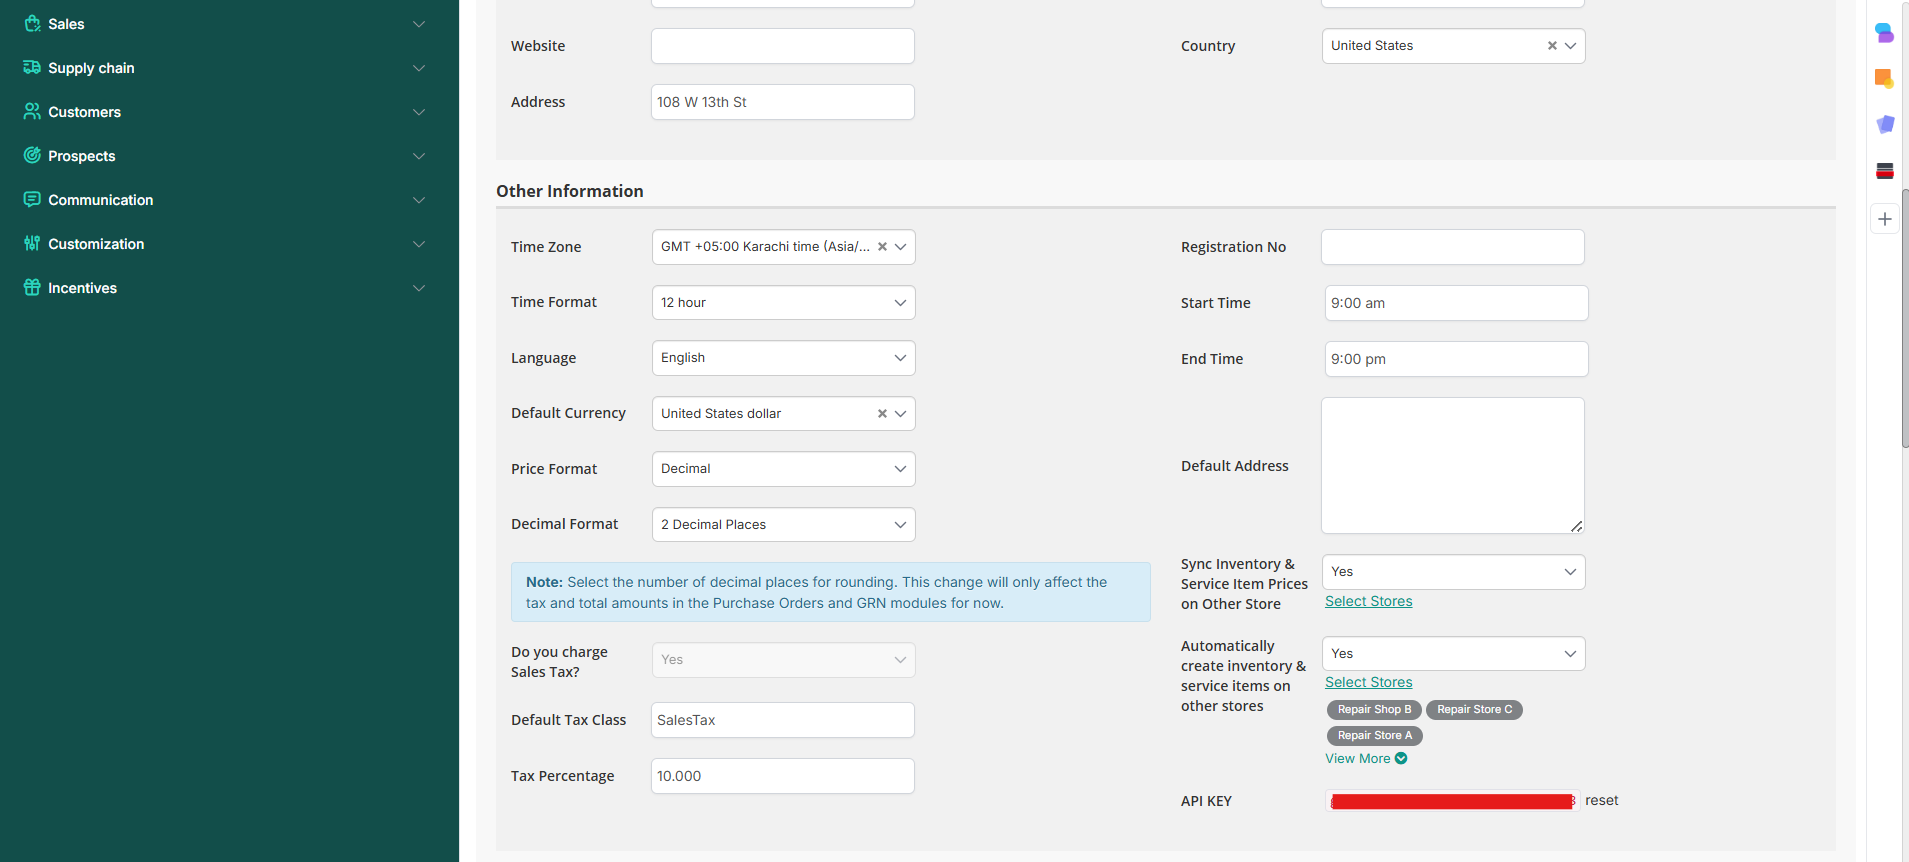
Task: Expand the Supply chain menu
Action: click(419, 68)
